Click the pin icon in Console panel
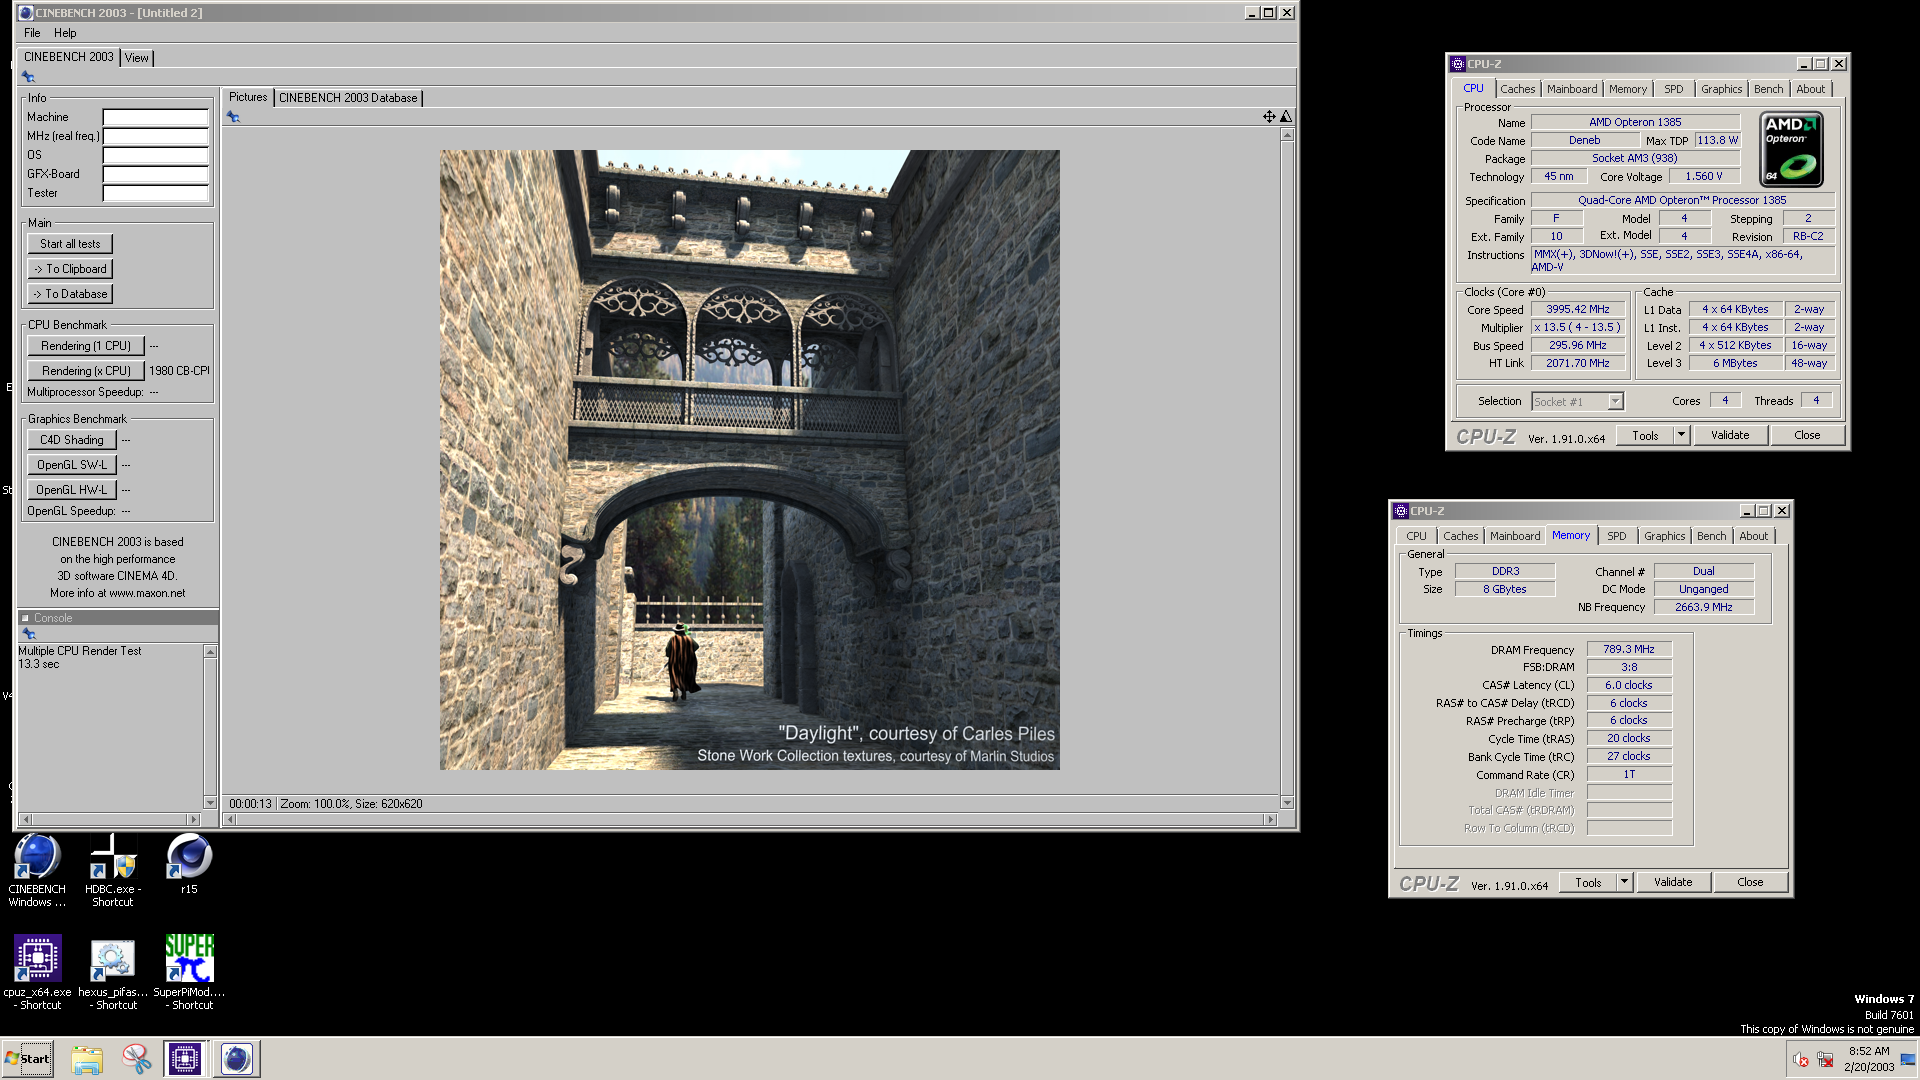The height and width of the screenshot is (1080, 1920). [29, 634]
